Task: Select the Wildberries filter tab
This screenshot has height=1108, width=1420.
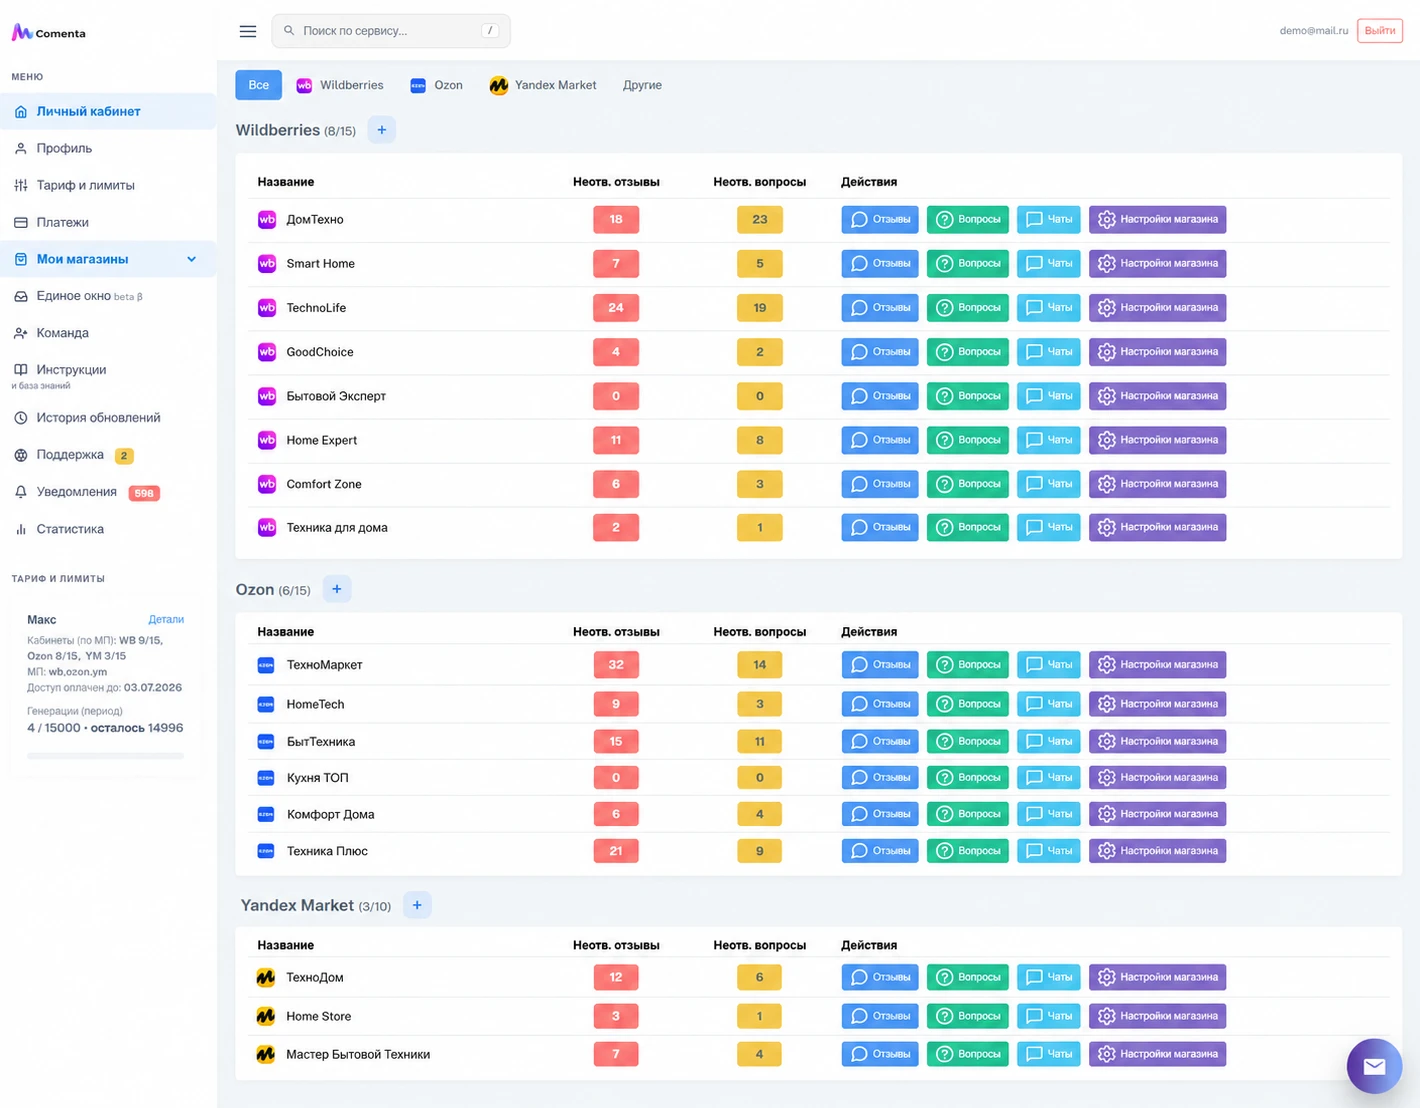Action: [x=340, y=85]
